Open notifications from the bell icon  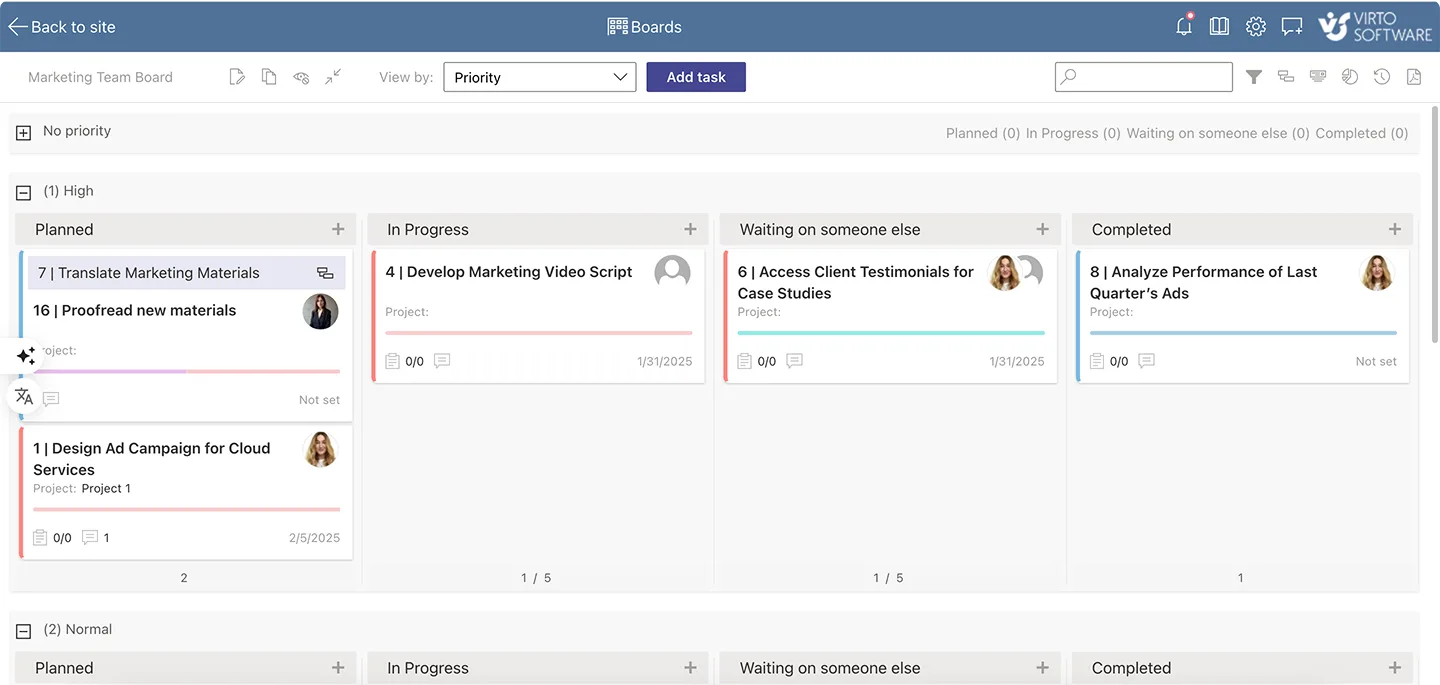(x=1183, y=26)
